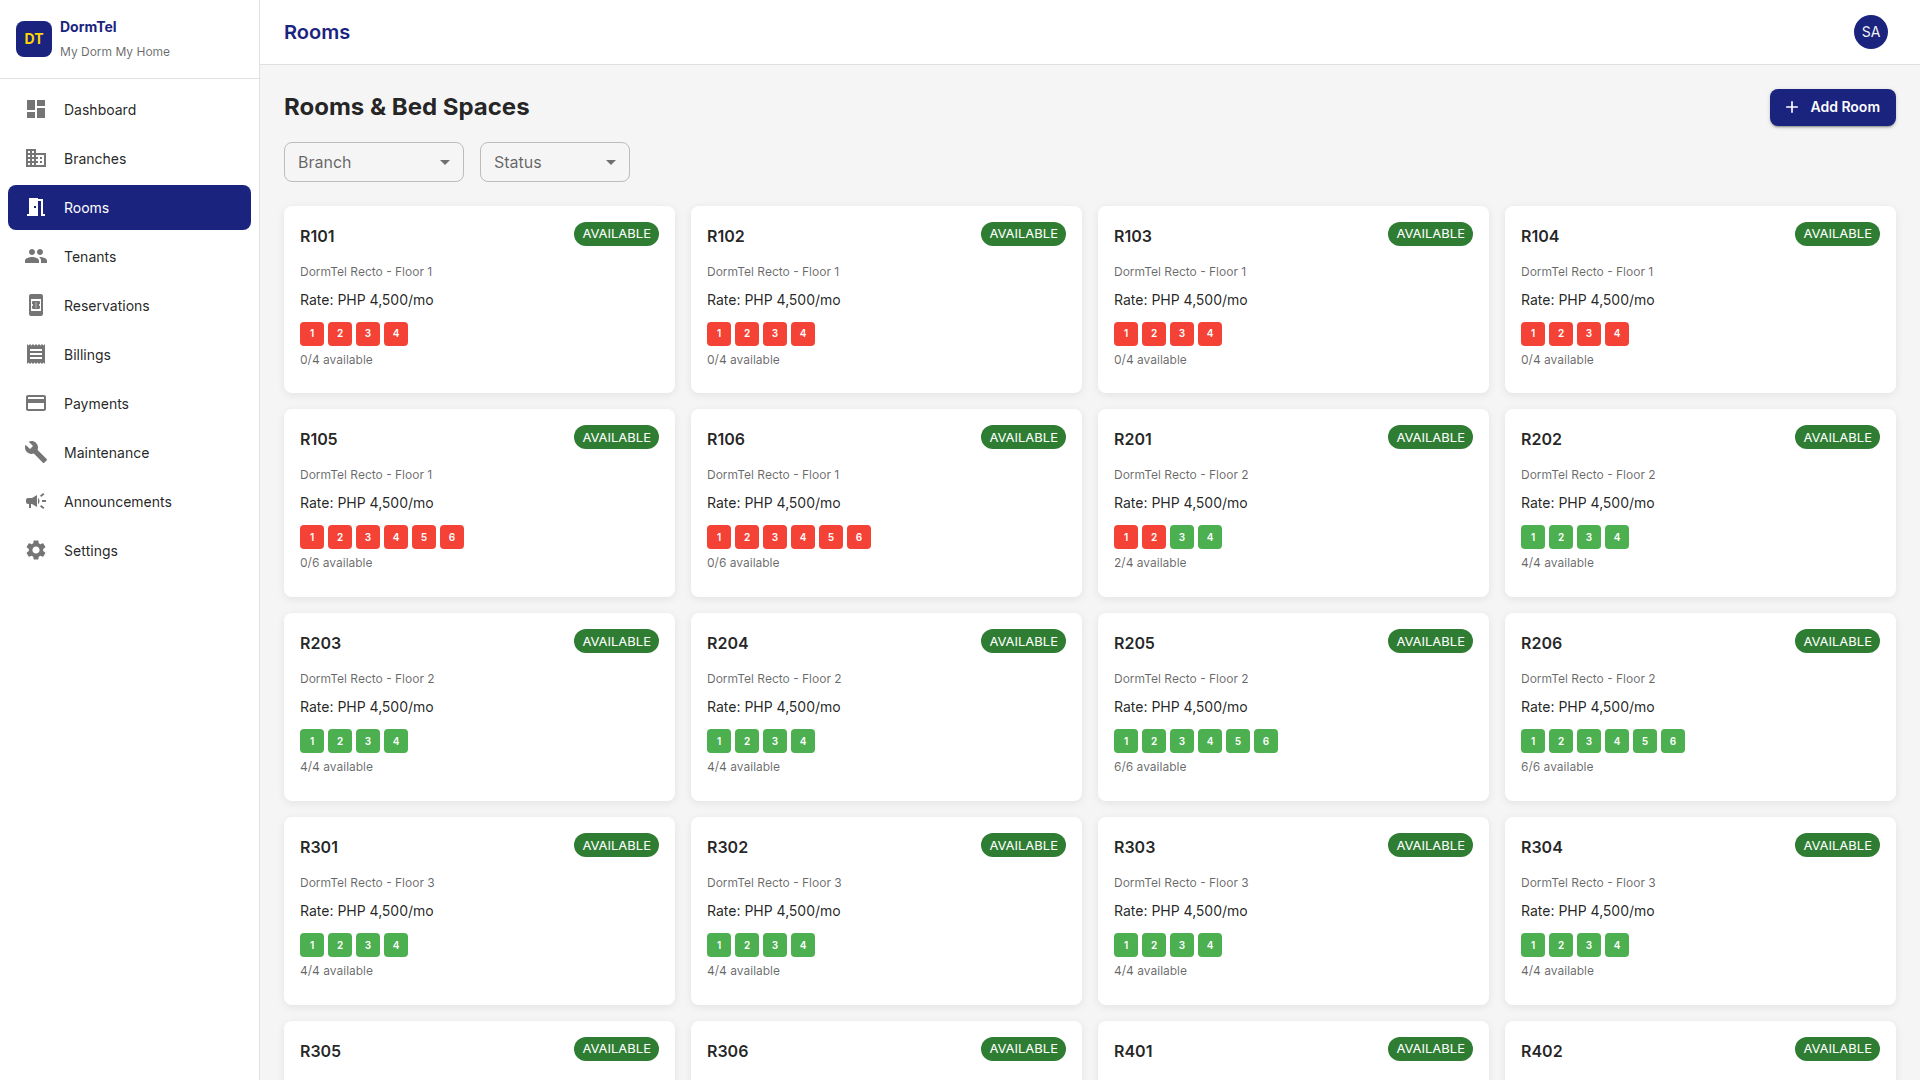Click the AVAILABLE badge on R204
The image size is (1920, 1080).
tap(1024, 642)
